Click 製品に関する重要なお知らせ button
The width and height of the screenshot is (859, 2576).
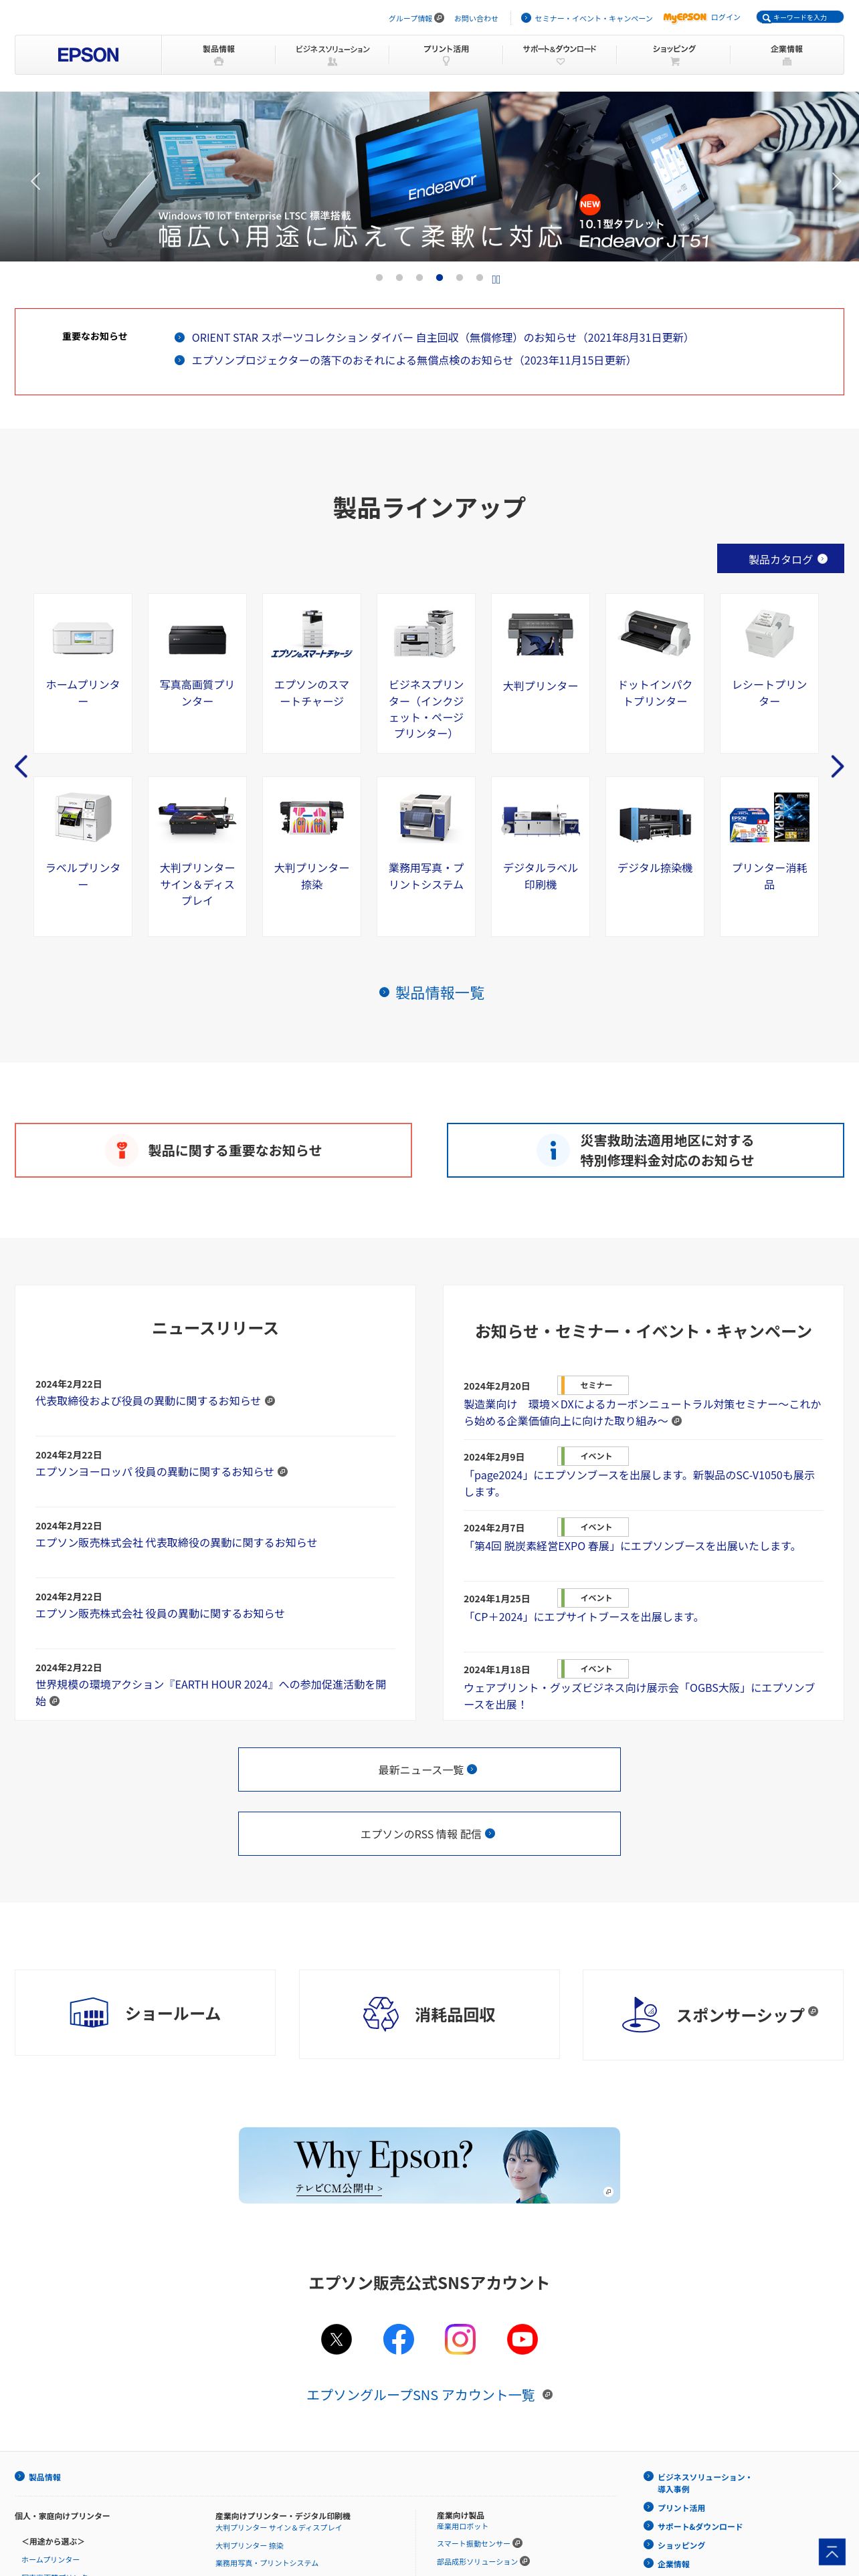pos(213,1150)
